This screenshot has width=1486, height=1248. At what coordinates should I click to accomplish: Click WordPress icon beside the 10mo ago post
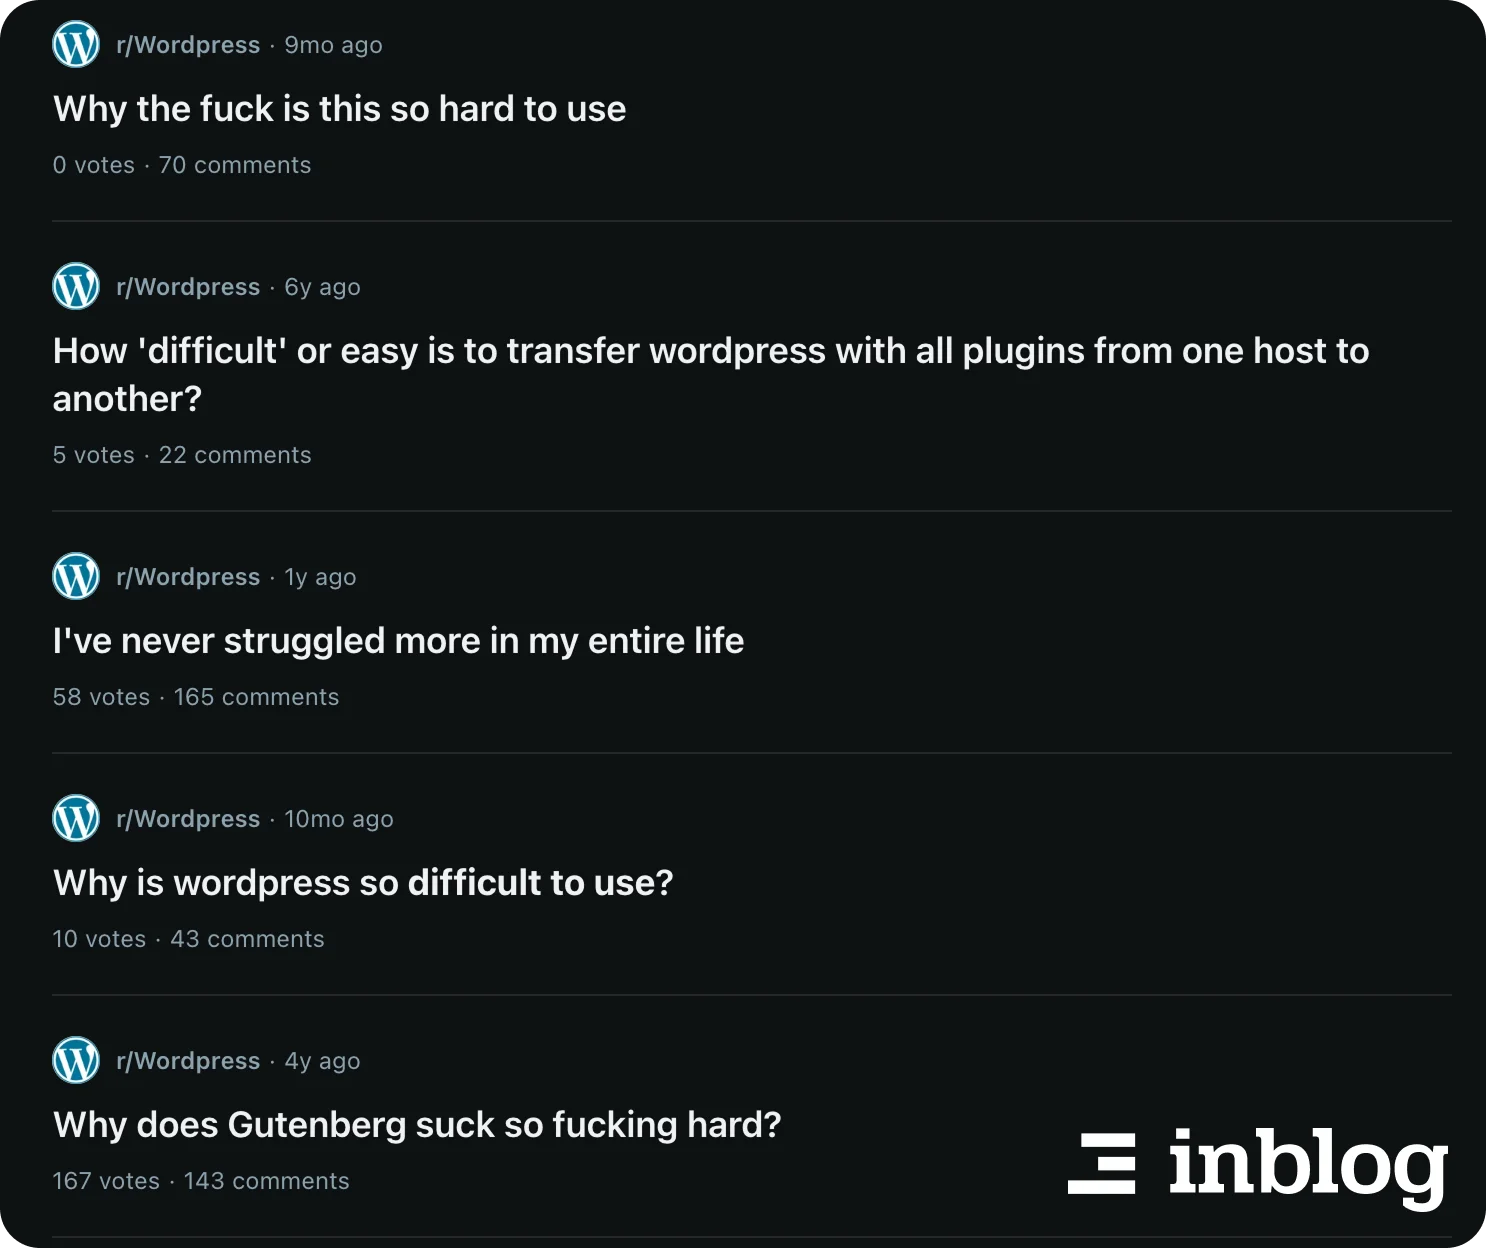click(x=76, y=819)
